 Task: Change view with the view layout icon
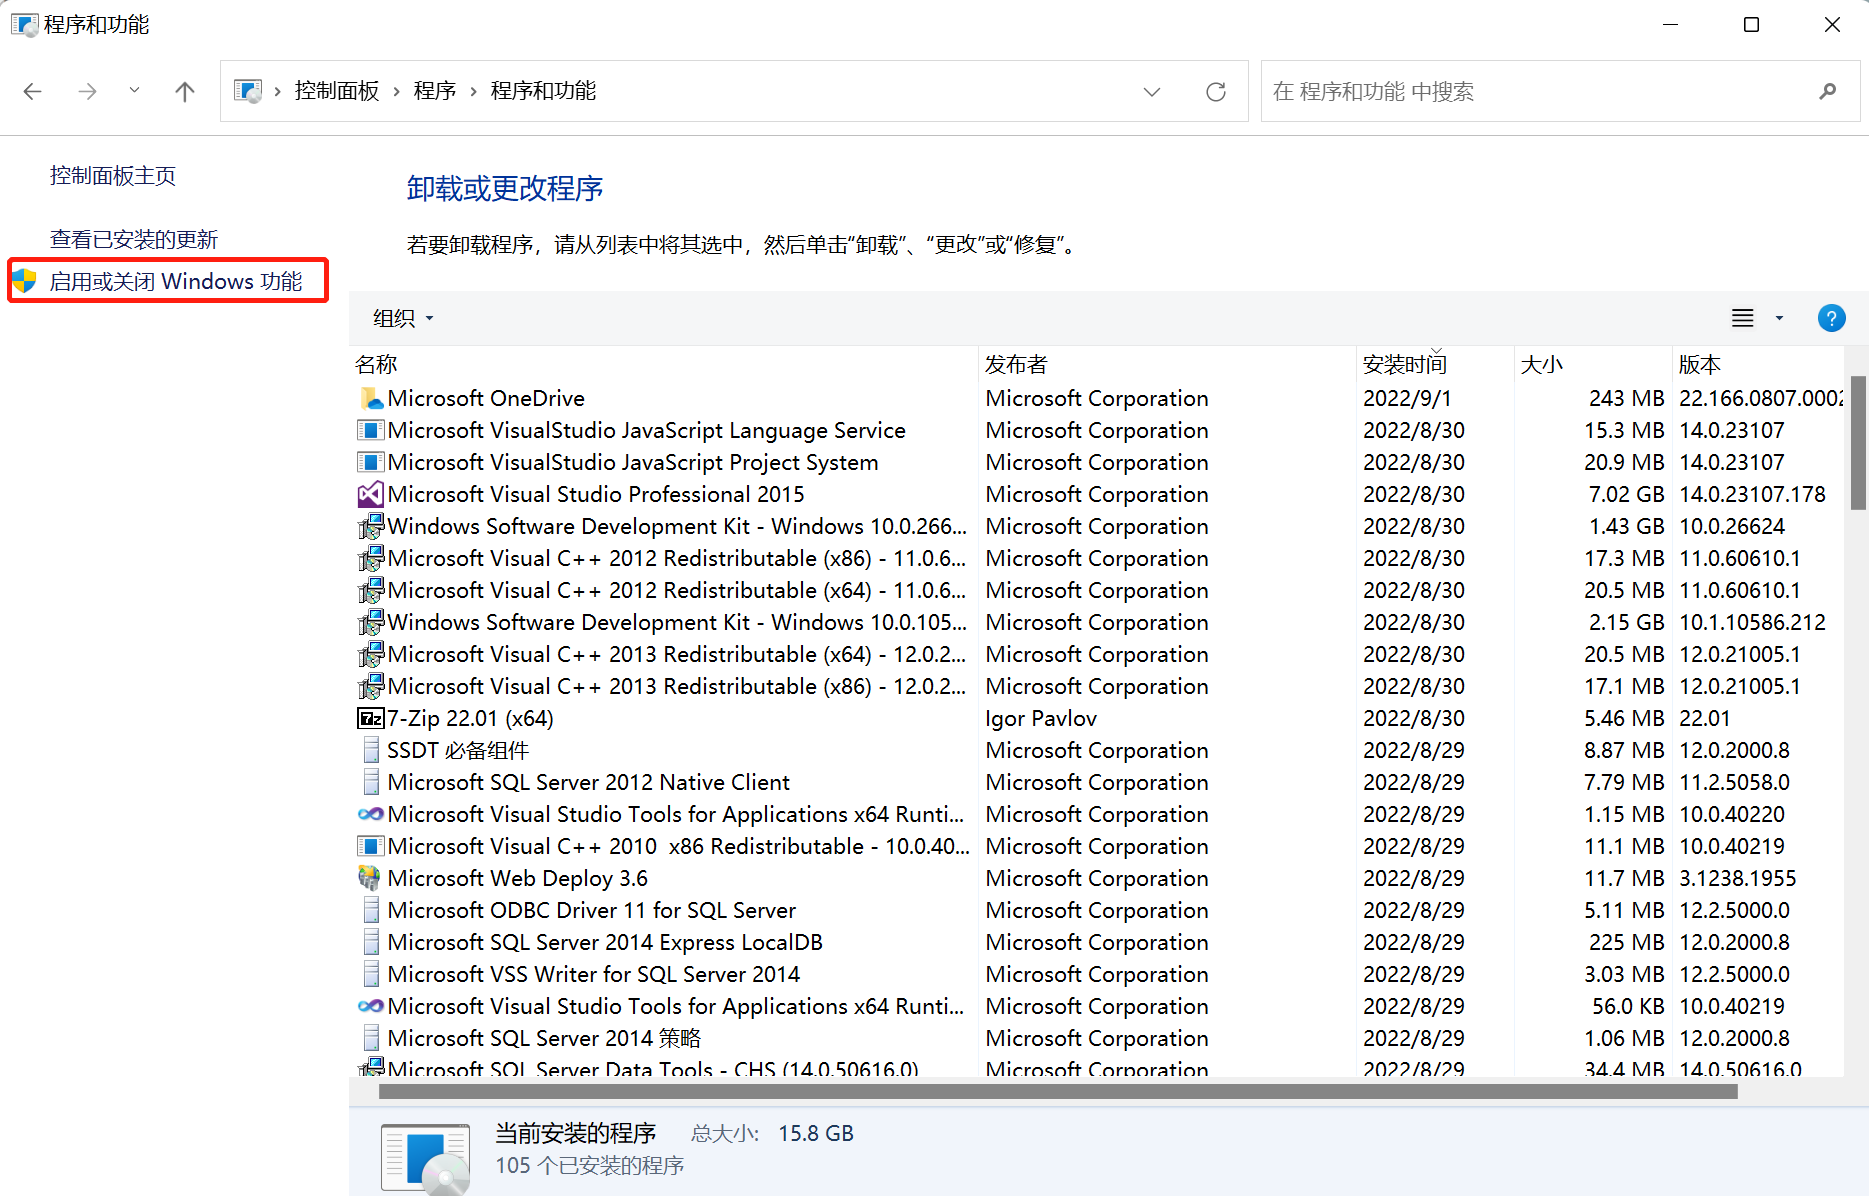point(1743,318)
